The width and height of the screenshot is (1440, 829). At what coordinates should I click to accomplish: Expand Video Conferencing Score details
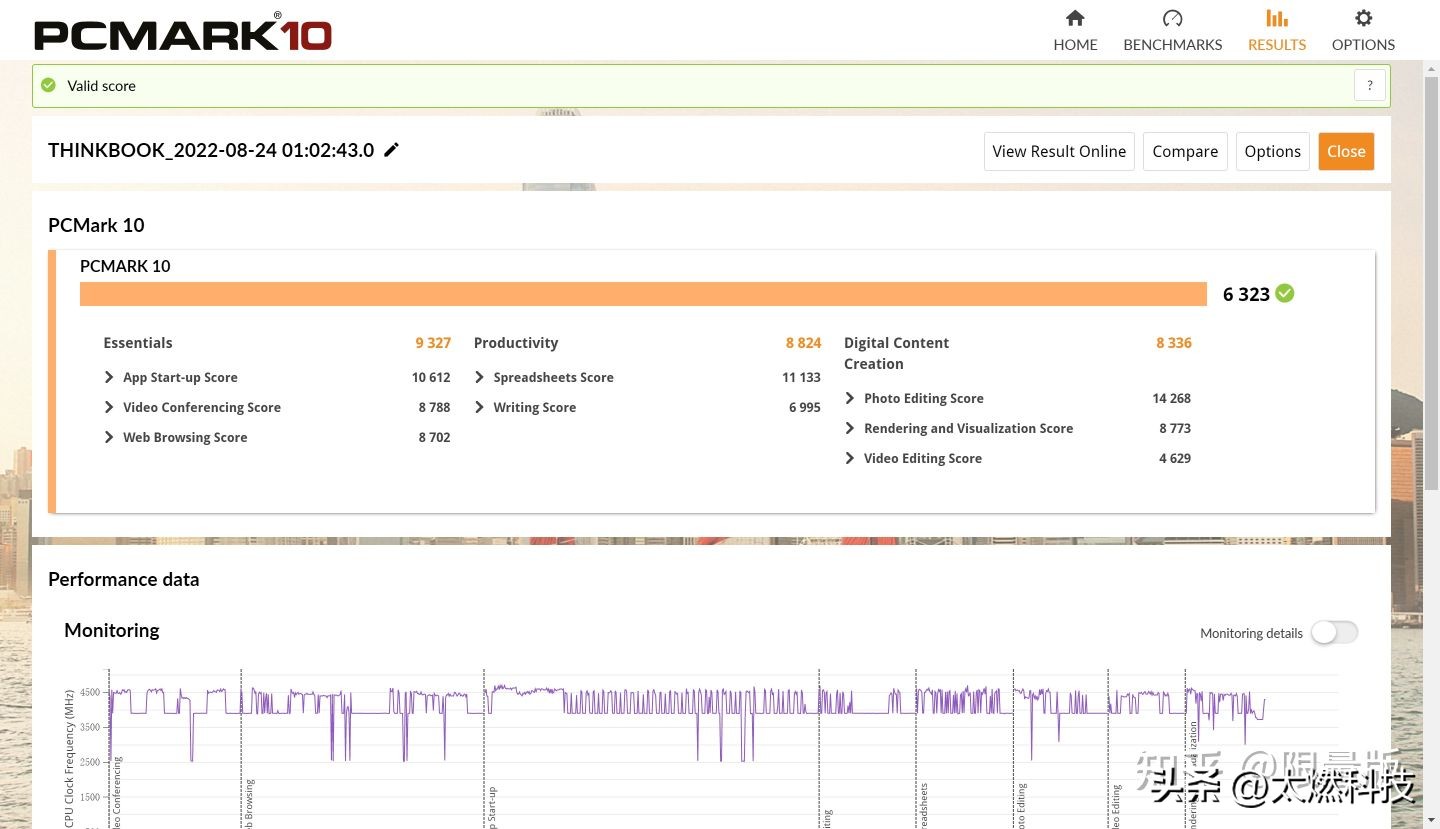pos(109,407)
